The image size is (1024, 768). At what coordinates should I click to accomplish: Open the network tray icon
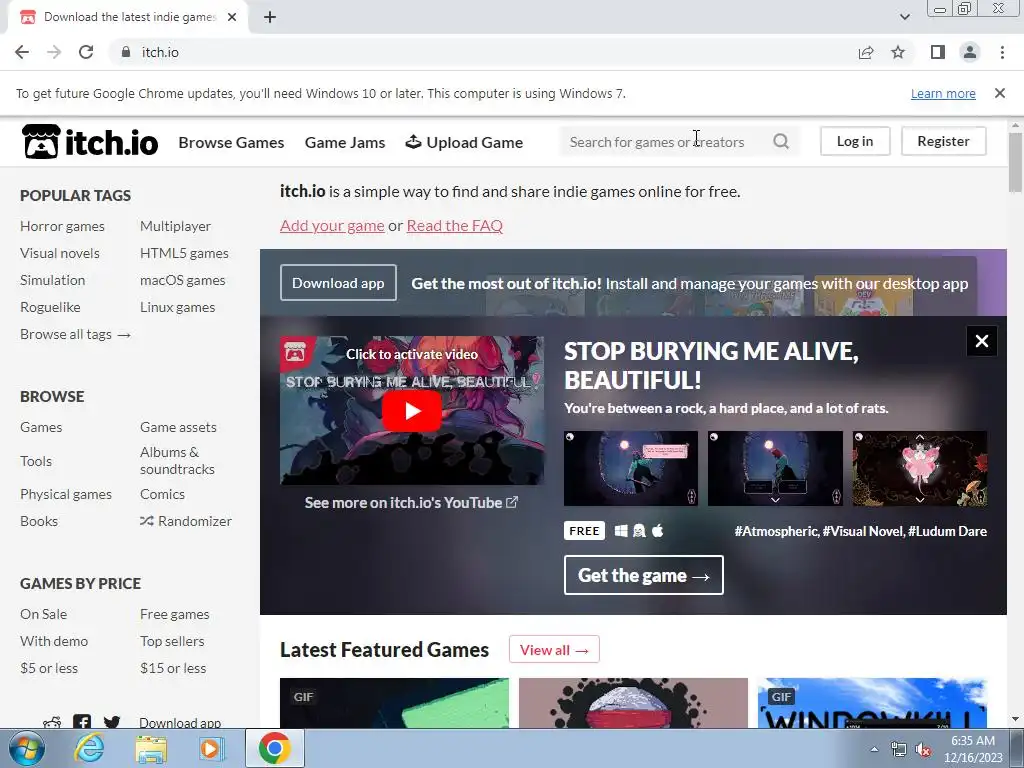899,750
